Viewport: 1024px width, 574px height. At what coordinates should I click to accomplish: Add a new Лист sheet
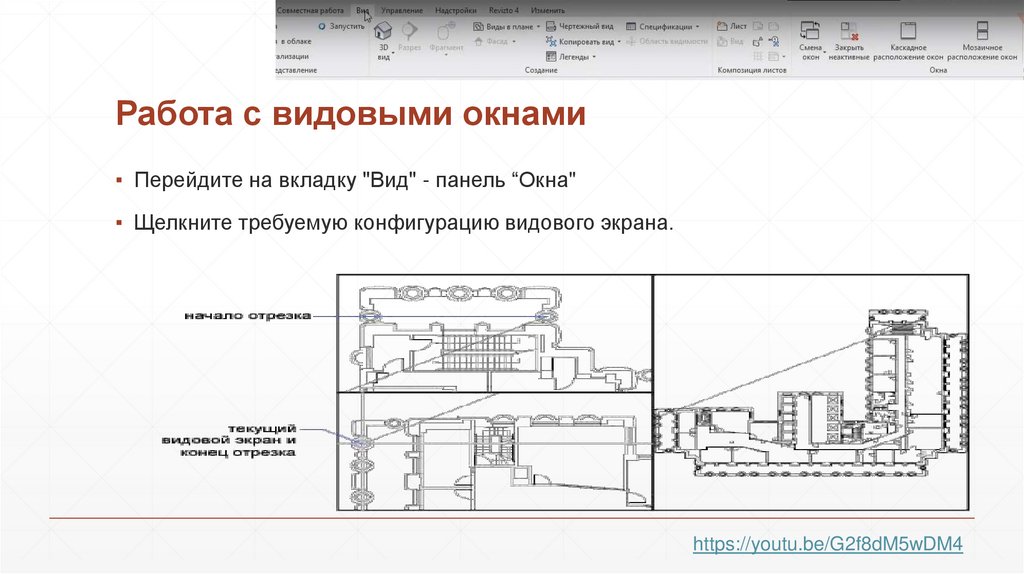[732, 26]
